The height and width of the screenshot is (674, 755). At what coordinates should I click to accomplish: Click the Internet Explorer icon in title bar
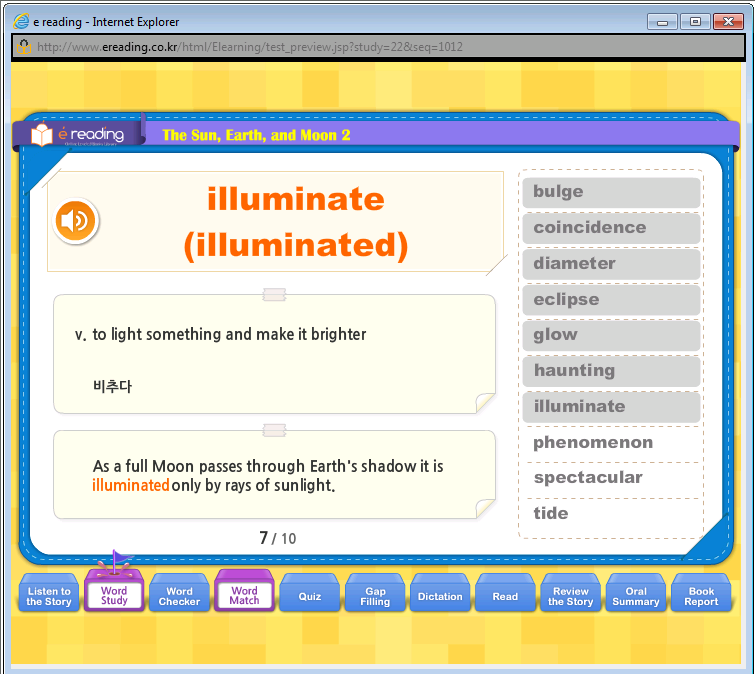tap(21, 22)
